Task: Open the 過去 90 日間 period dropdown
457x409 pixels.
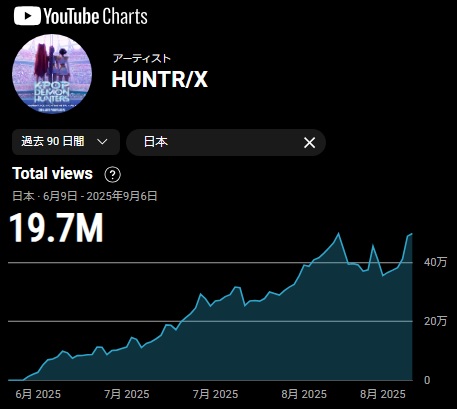Action: click(66, 142)
